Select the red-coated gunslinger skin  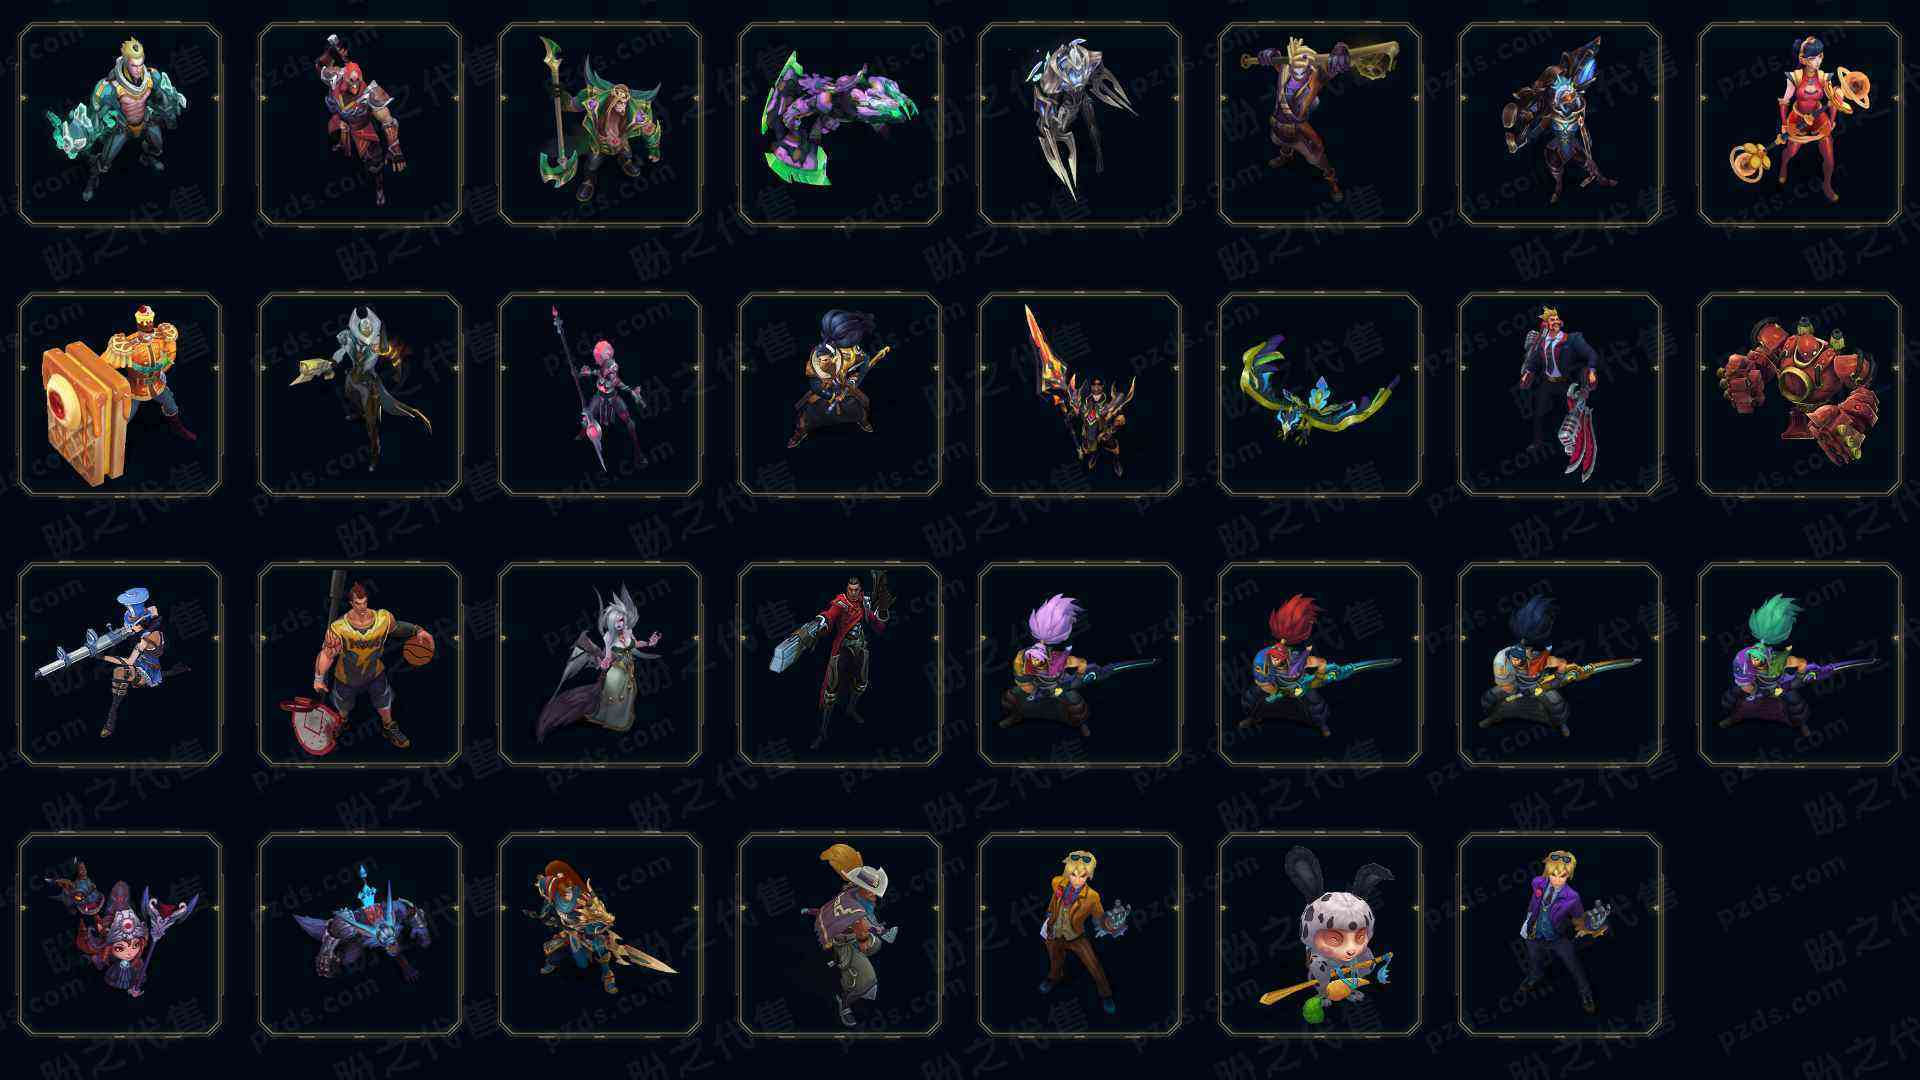839,664
